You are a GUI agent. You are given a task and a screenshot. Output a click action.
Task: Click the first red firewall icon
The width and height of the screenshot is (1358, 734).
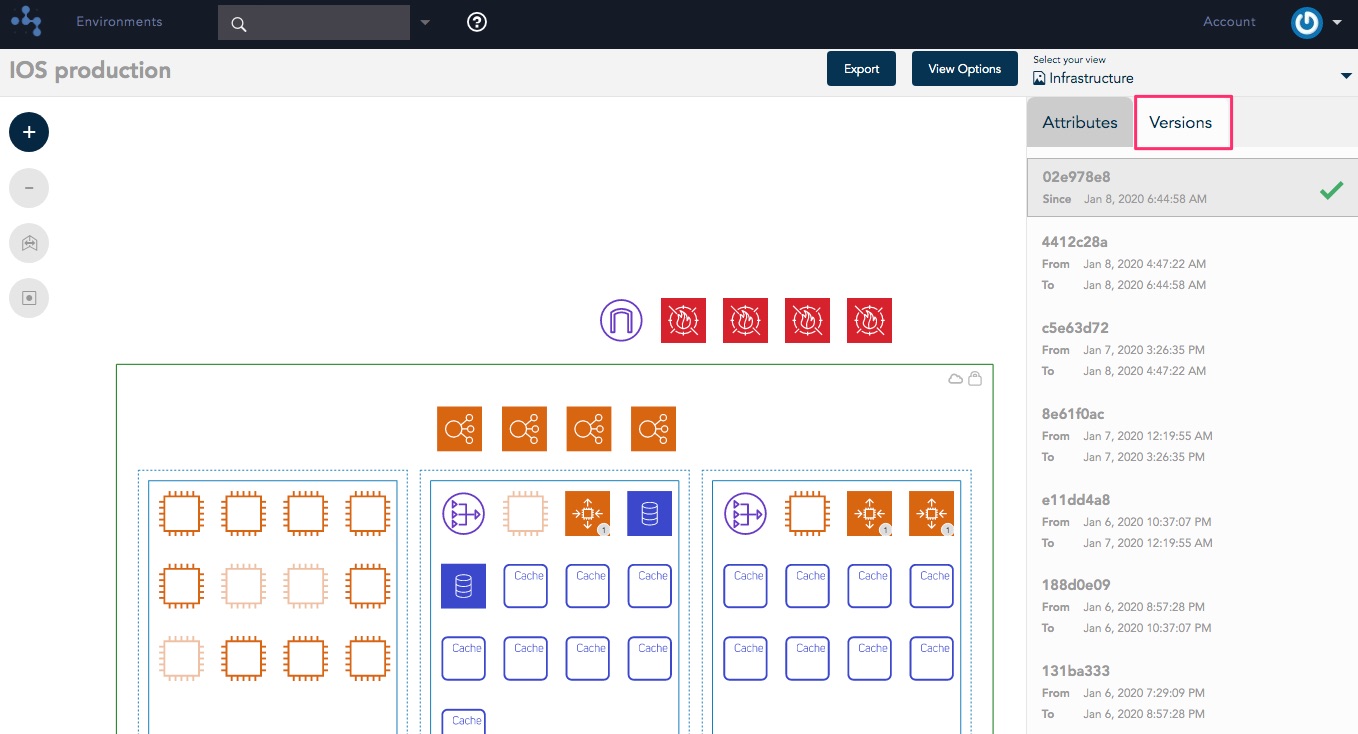(683, 320)
